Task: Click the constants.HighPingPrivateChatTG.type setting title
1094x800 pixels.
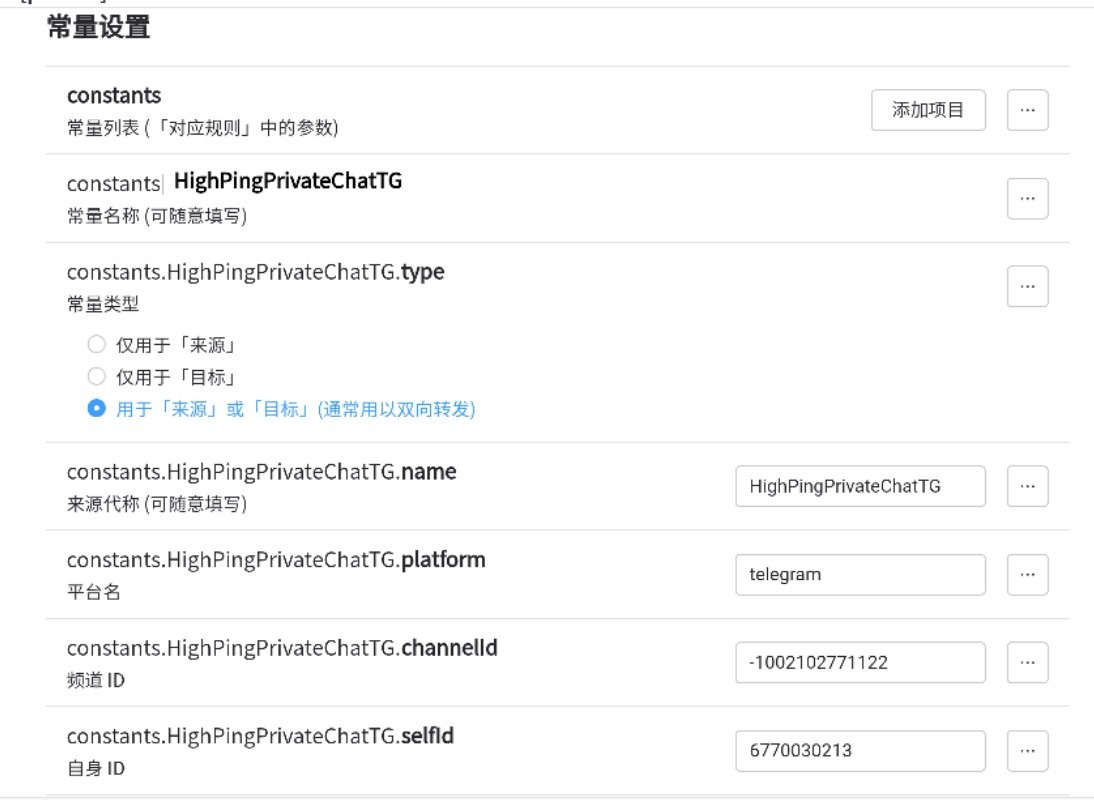Action: pyautogui.click(x=255, y=272)
